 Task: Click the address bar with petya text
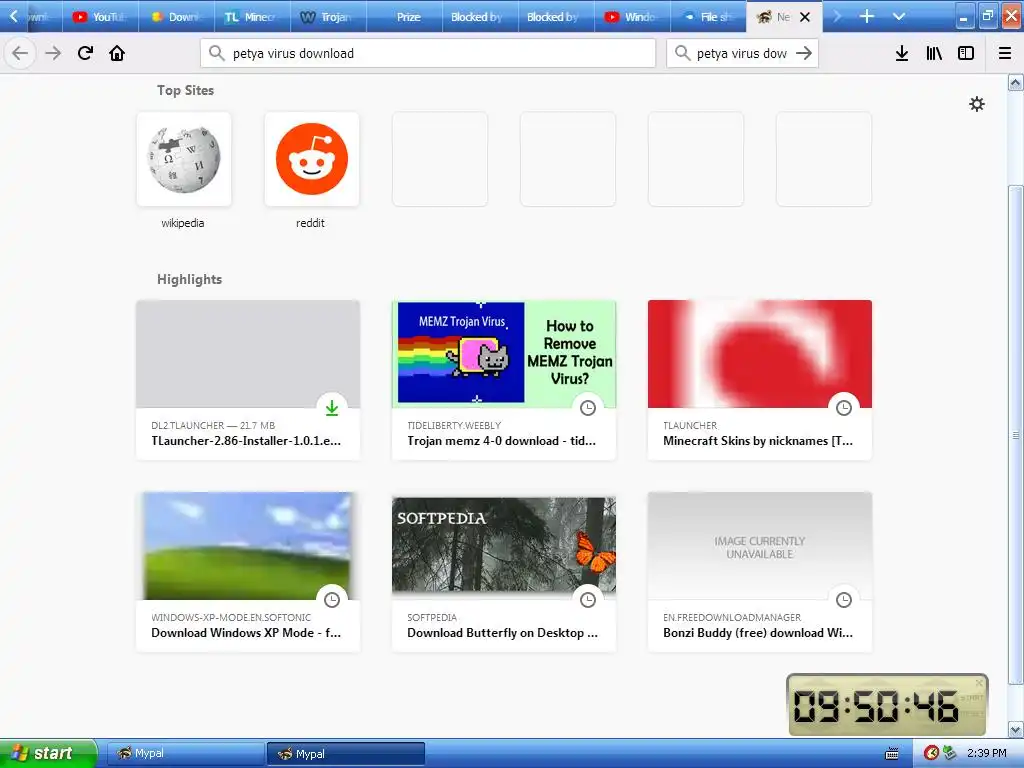(x=428, y=53)
